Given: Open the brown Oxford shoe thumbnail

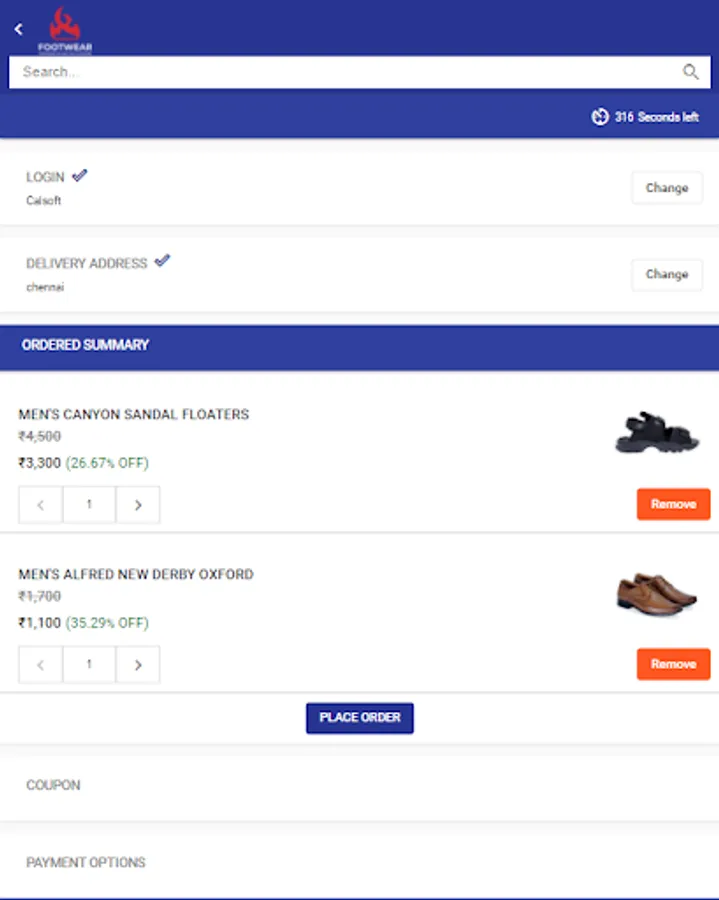Looking at the screenshot, I should coord(656,593).
